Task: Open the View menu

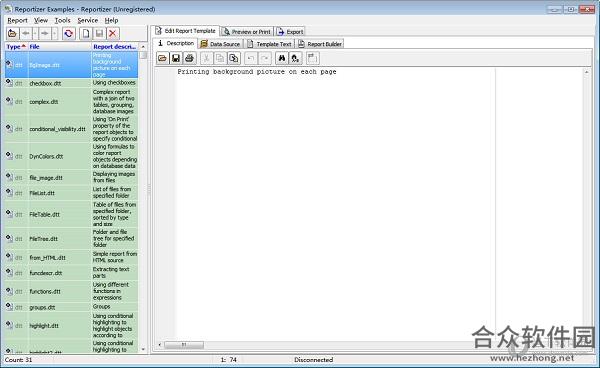Action: click(x=41, y=20)
